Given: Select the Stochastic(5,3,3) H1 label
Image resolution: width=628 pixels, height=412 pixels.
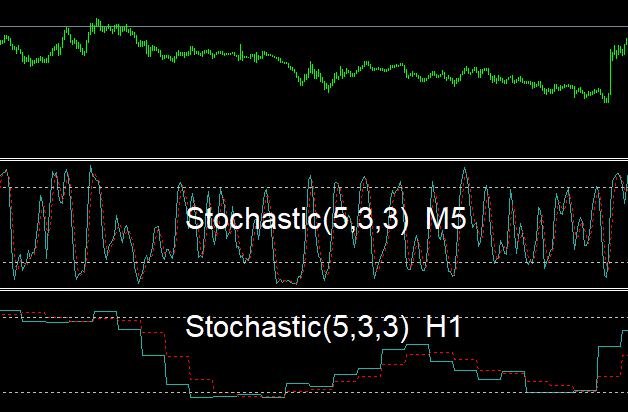Looking at the screenshot, I should [324, 327].
